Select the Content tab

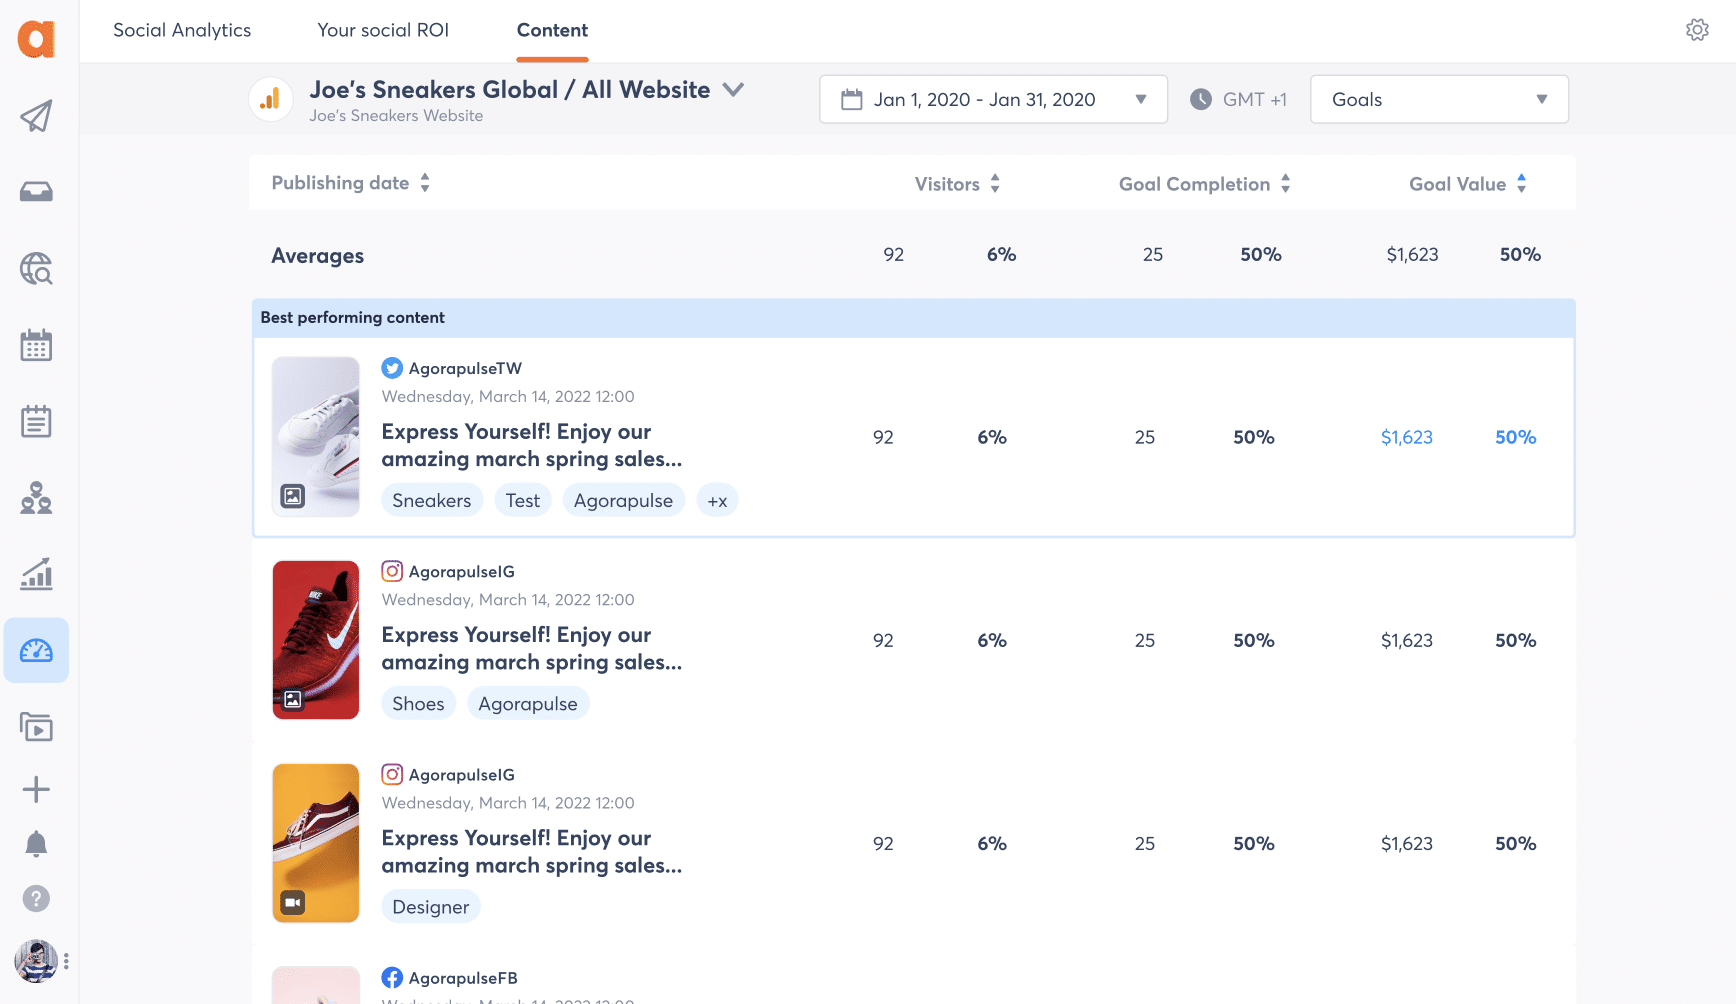click(552, 30)
